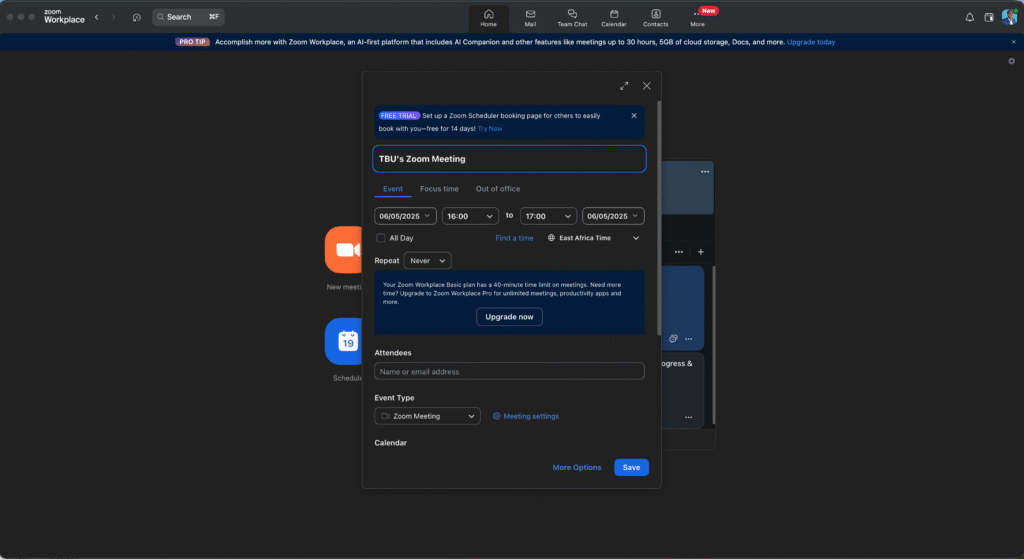Click the meeting title field

509,159
